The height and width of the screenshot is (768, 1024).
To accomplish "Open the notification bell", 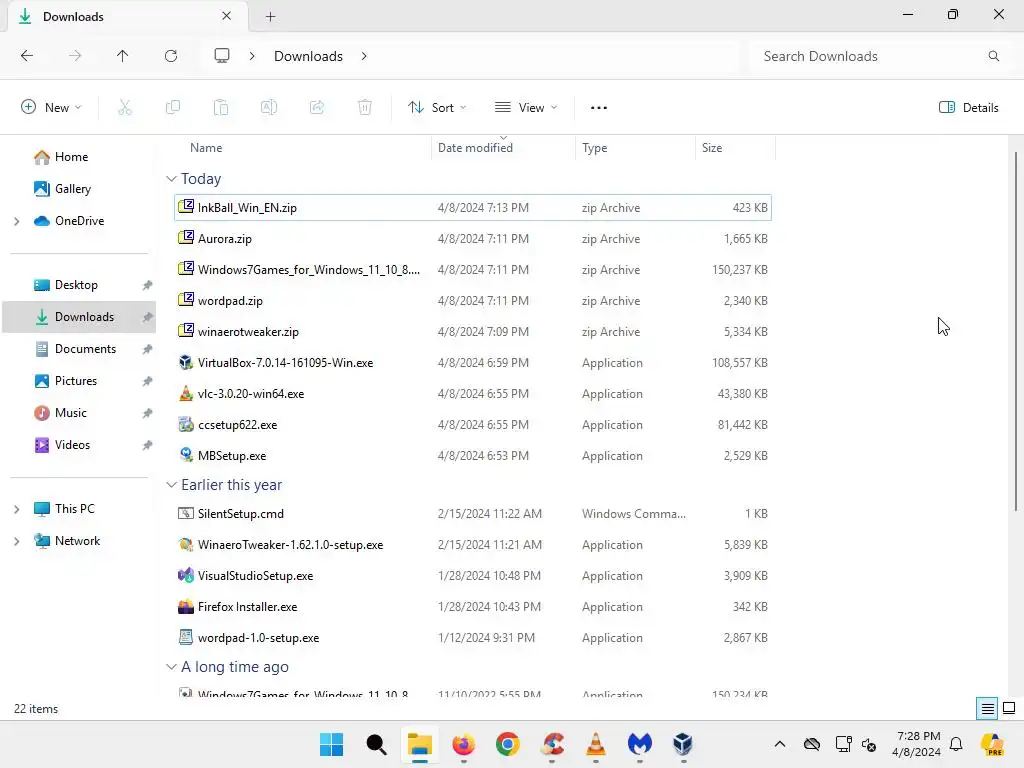I will [956, 744].
